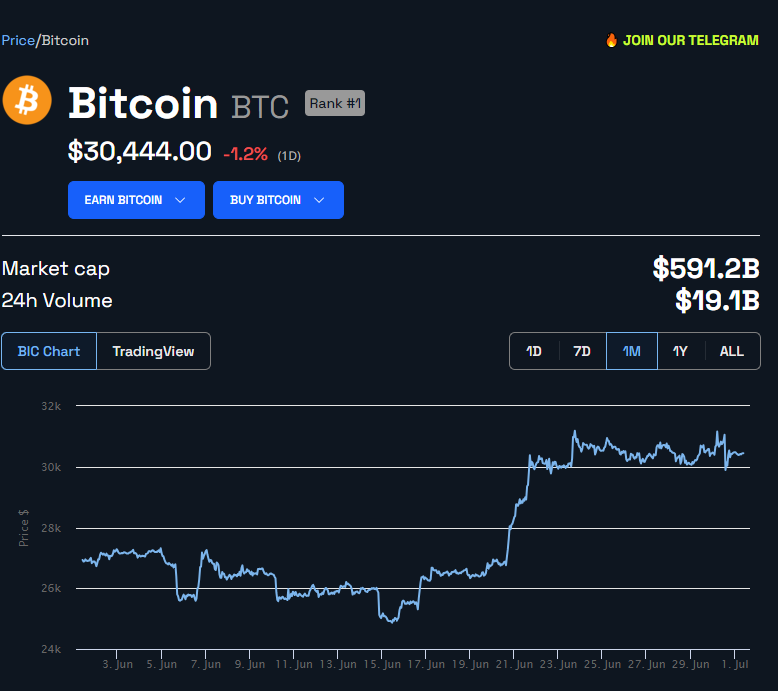
Task: Expand the Buy Bitcoin dropdown chevron
Action: tap(319, 200)
